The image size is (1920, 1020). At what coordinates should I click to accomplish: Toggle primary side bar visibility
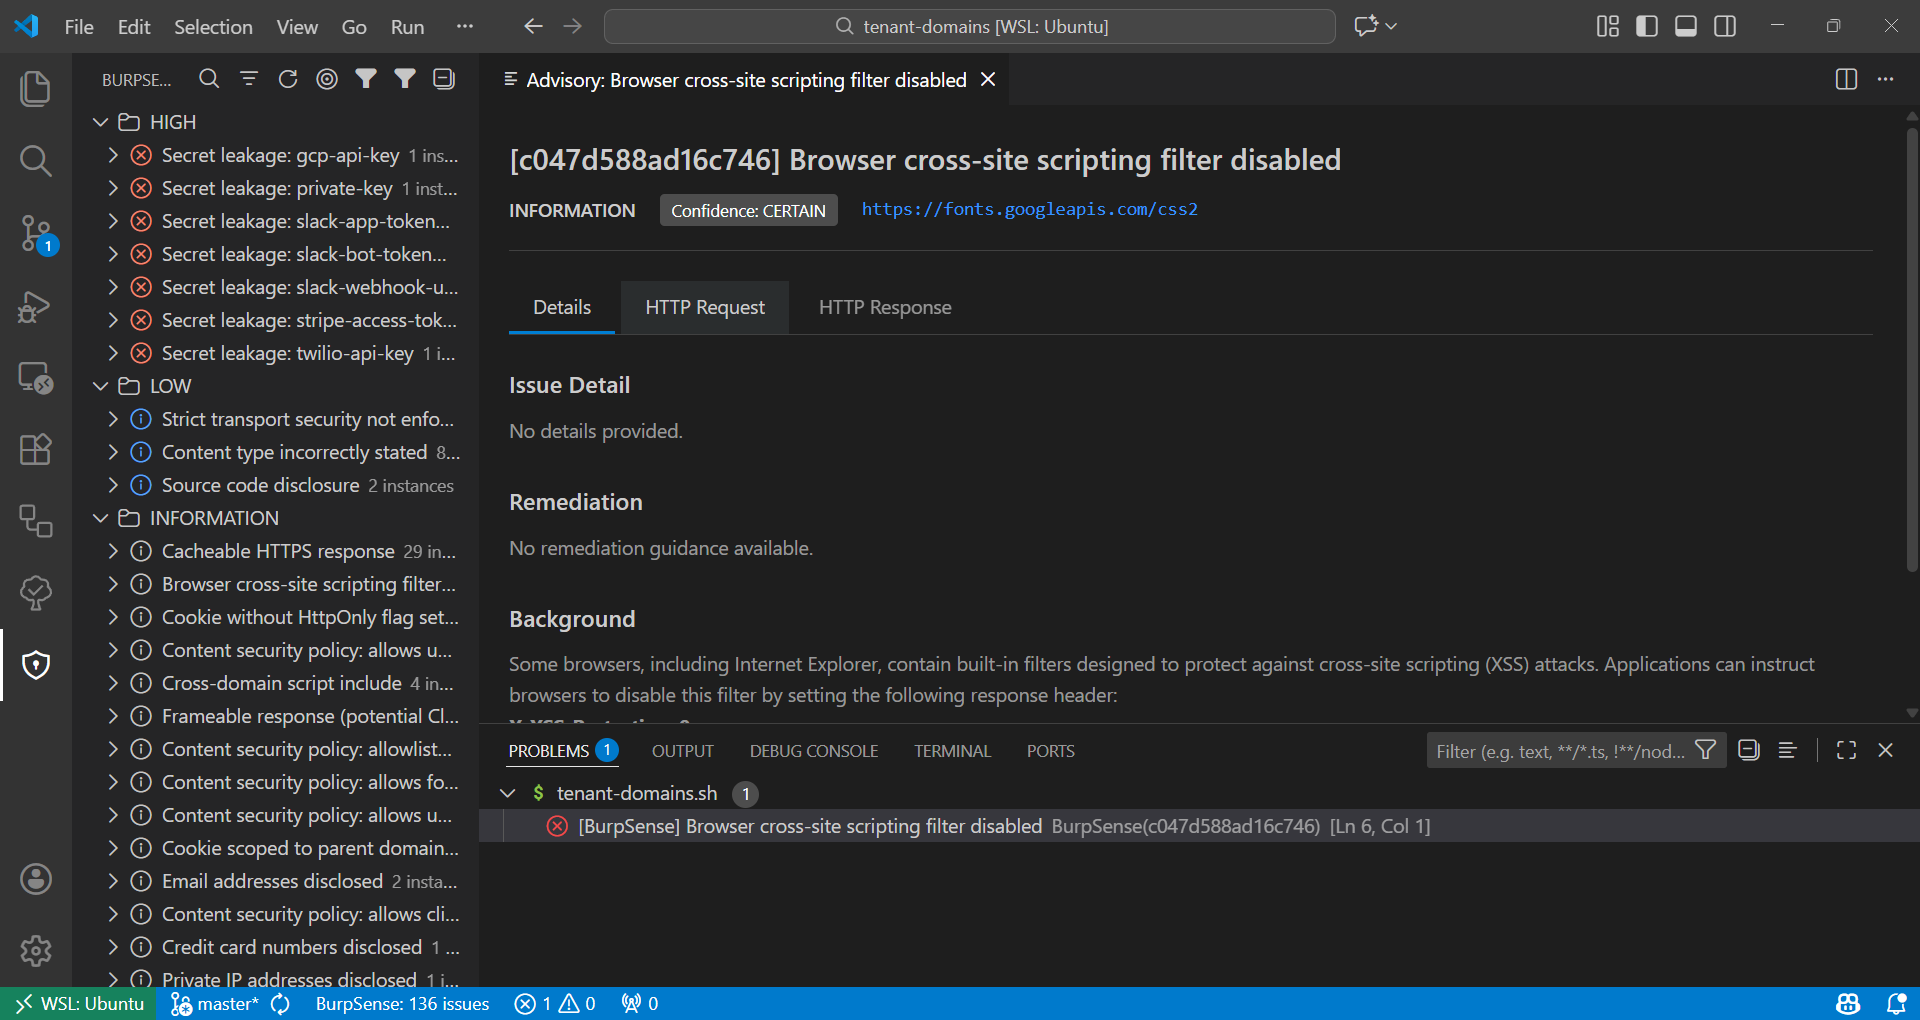[1647, 26]
